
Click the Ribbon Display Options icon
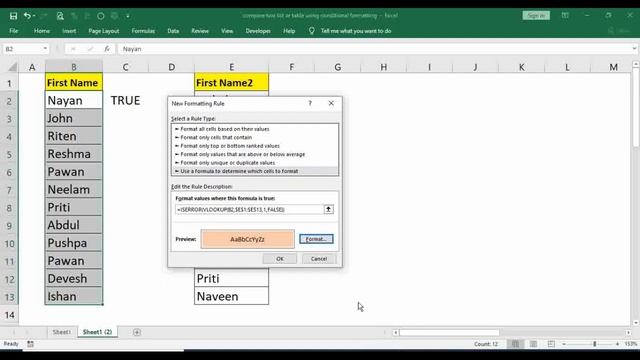565,16
